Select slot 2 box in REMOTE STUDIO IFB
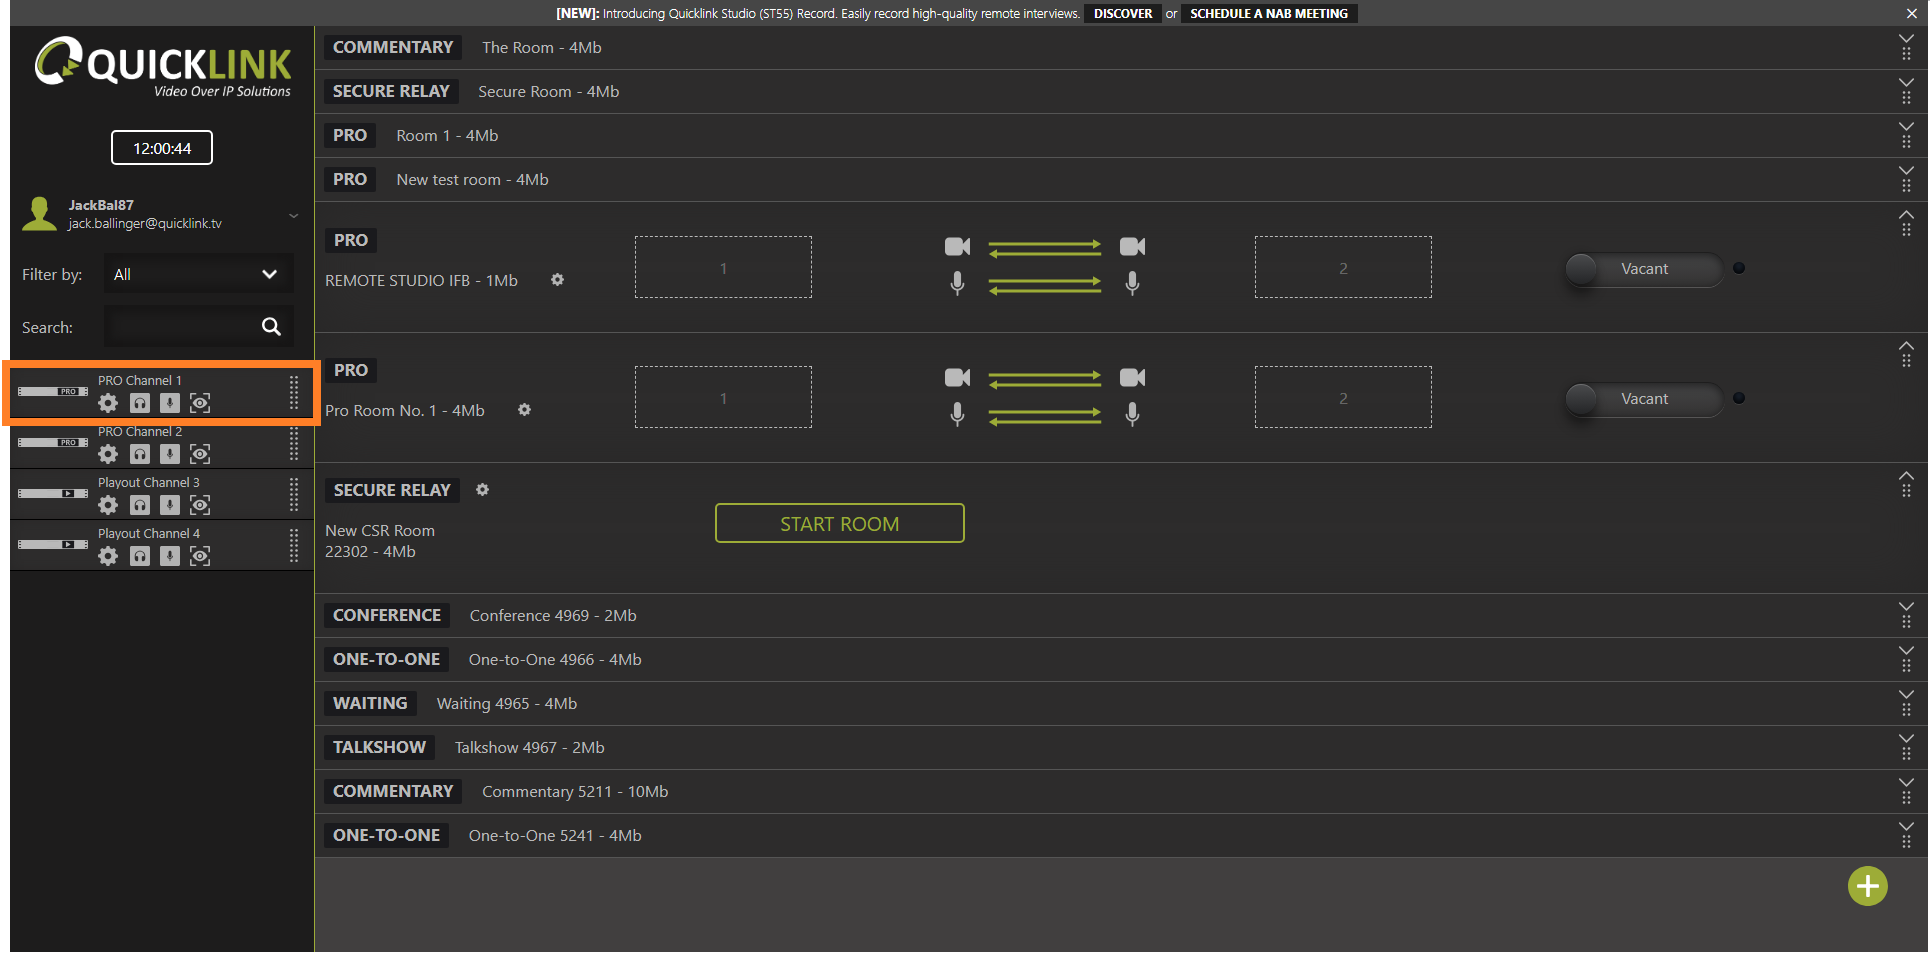This screenshot has width=1930, height=954. 1343,268
